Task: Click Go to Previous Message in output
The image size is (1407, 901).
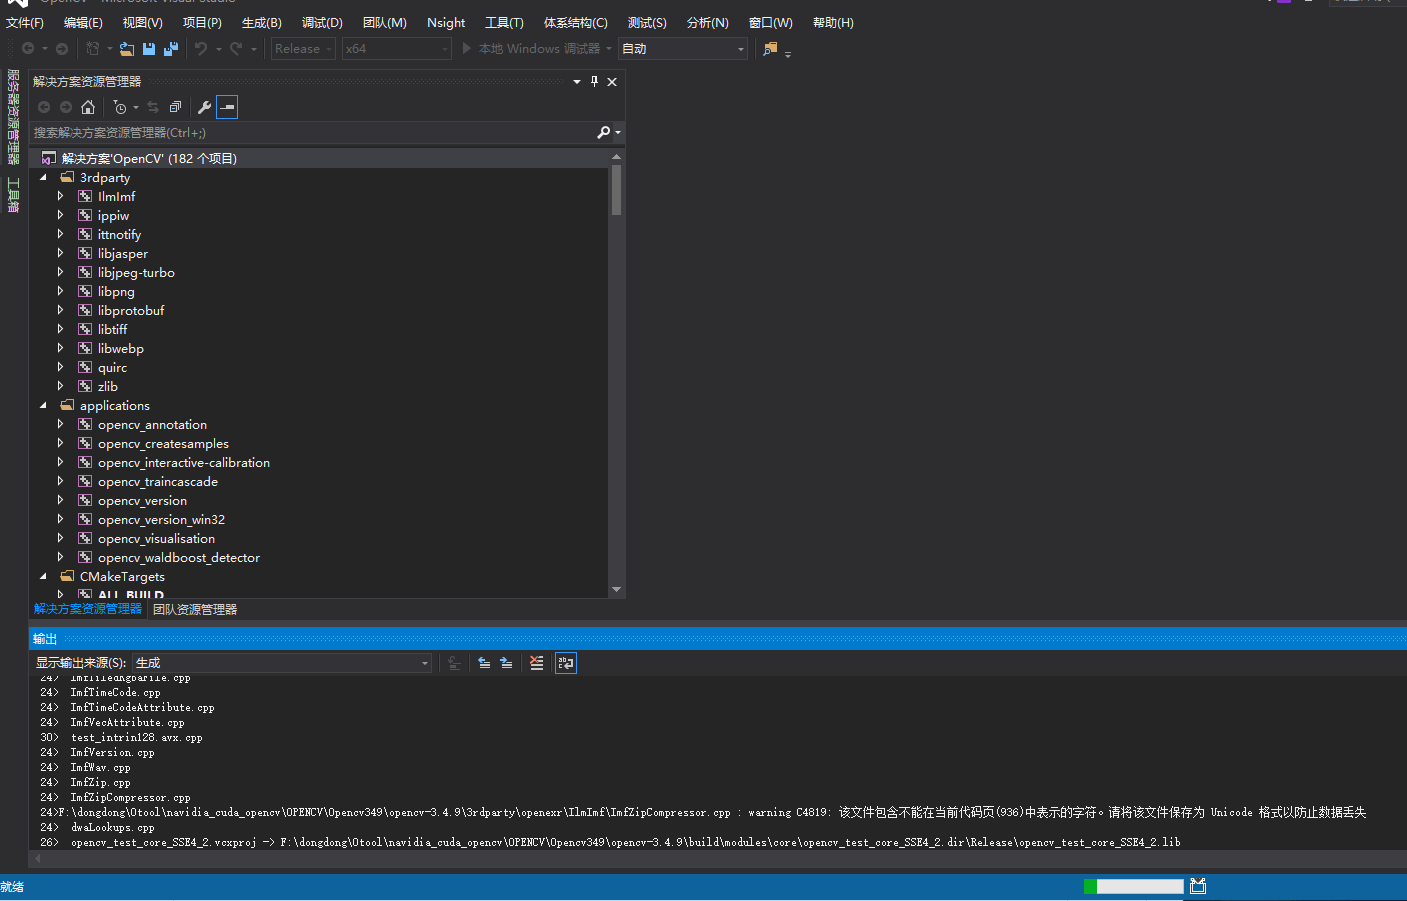Action: point(484,663)
